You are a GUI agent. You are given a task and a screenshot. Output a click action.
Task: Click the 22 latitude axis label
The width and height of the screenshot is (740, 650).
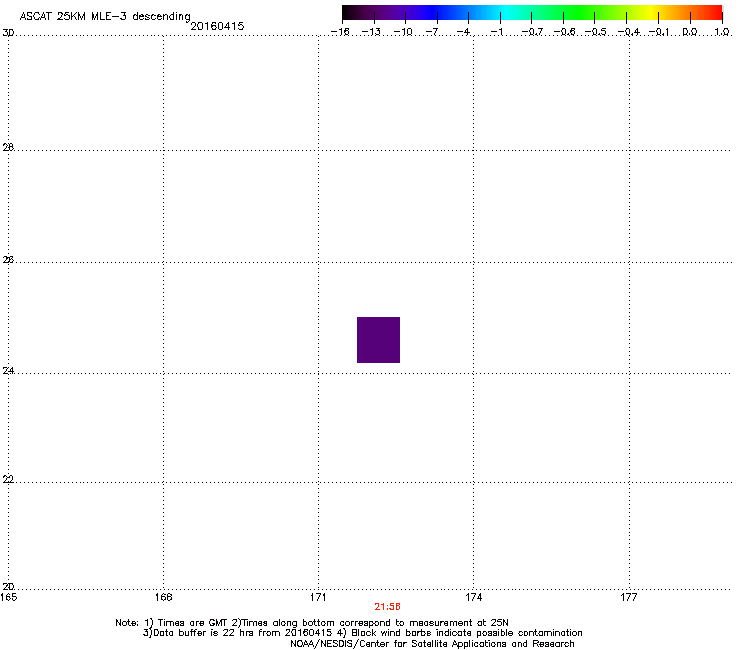[8, 479]
